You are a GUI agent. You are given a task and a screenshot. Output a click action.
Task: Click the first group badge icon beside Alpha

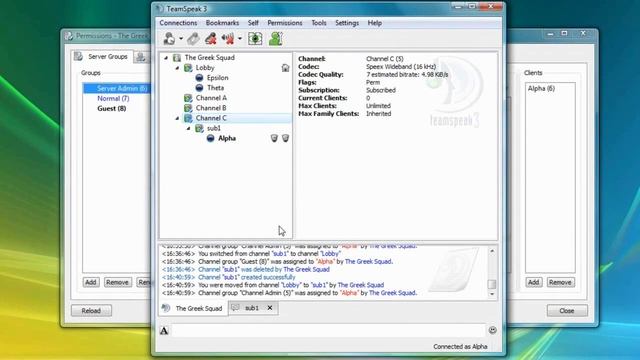(274, 138)
